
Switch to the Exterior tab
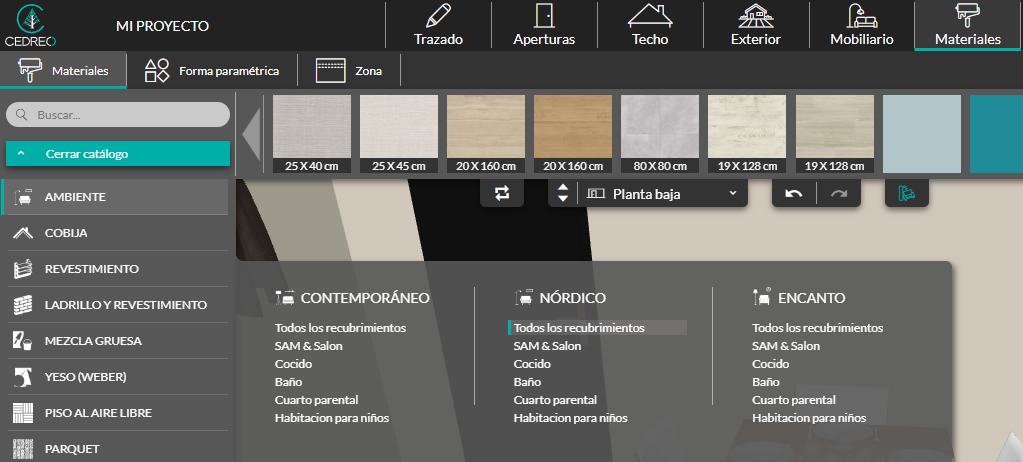coord(756,25)
